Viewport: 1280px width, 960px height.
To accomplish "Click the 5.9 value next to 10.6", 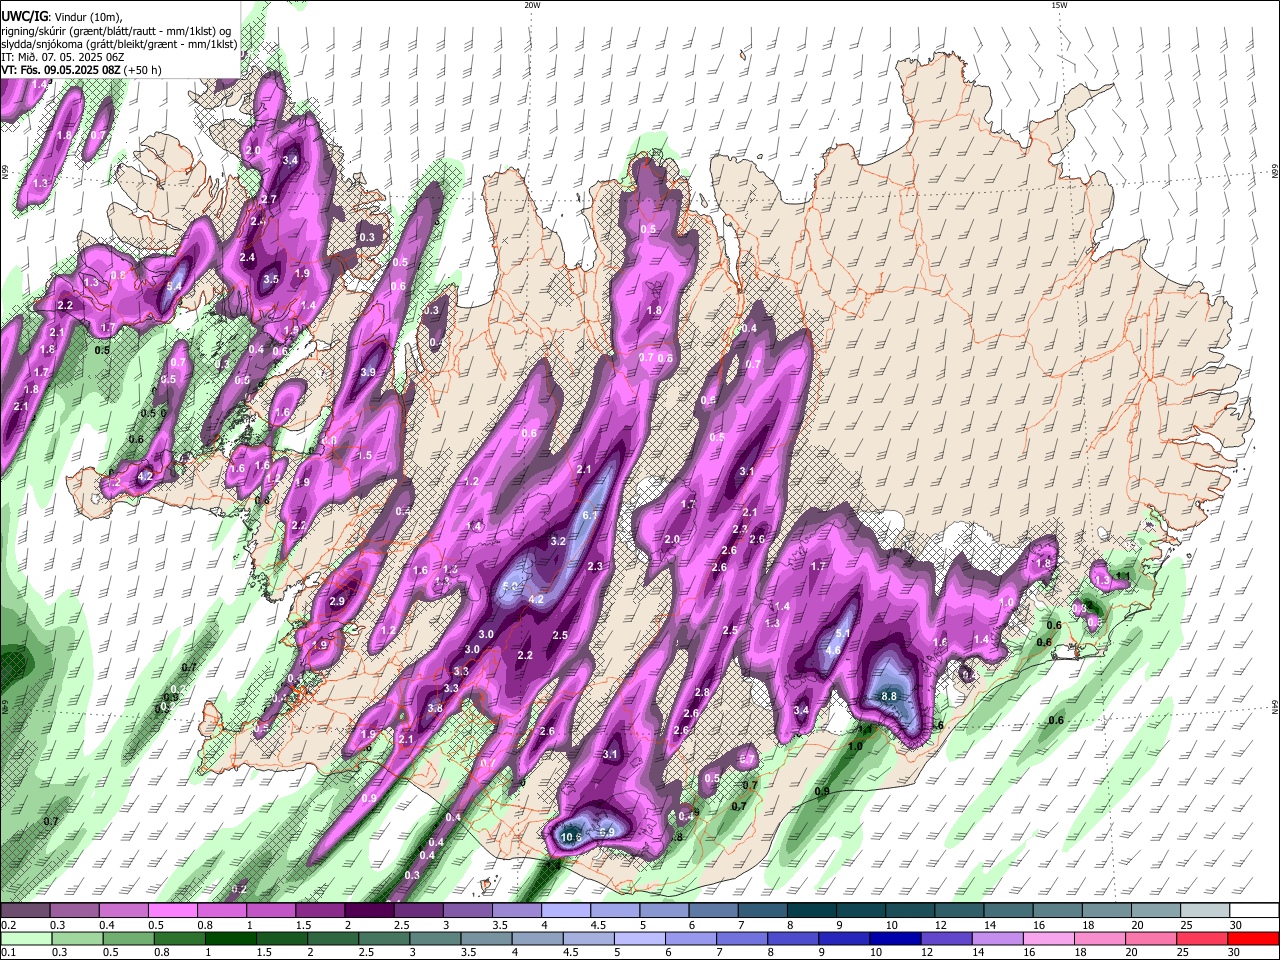I will pyautogui.click(x=606, y=832).
